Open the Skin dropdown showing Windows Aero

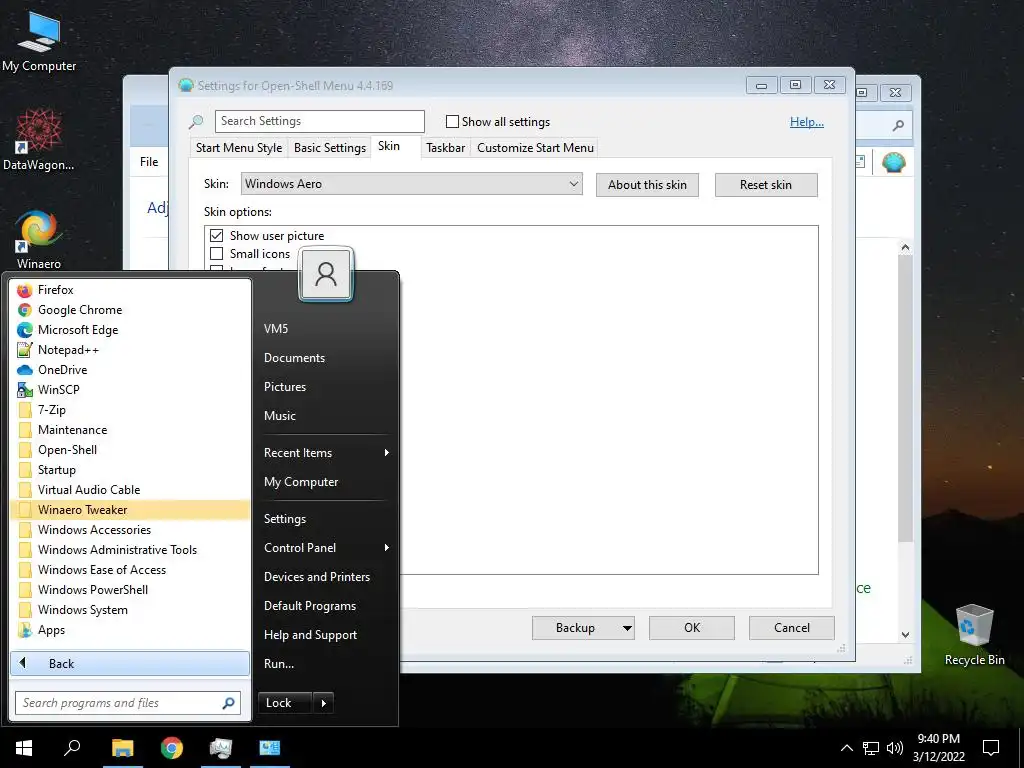click(x=411, y=184)
